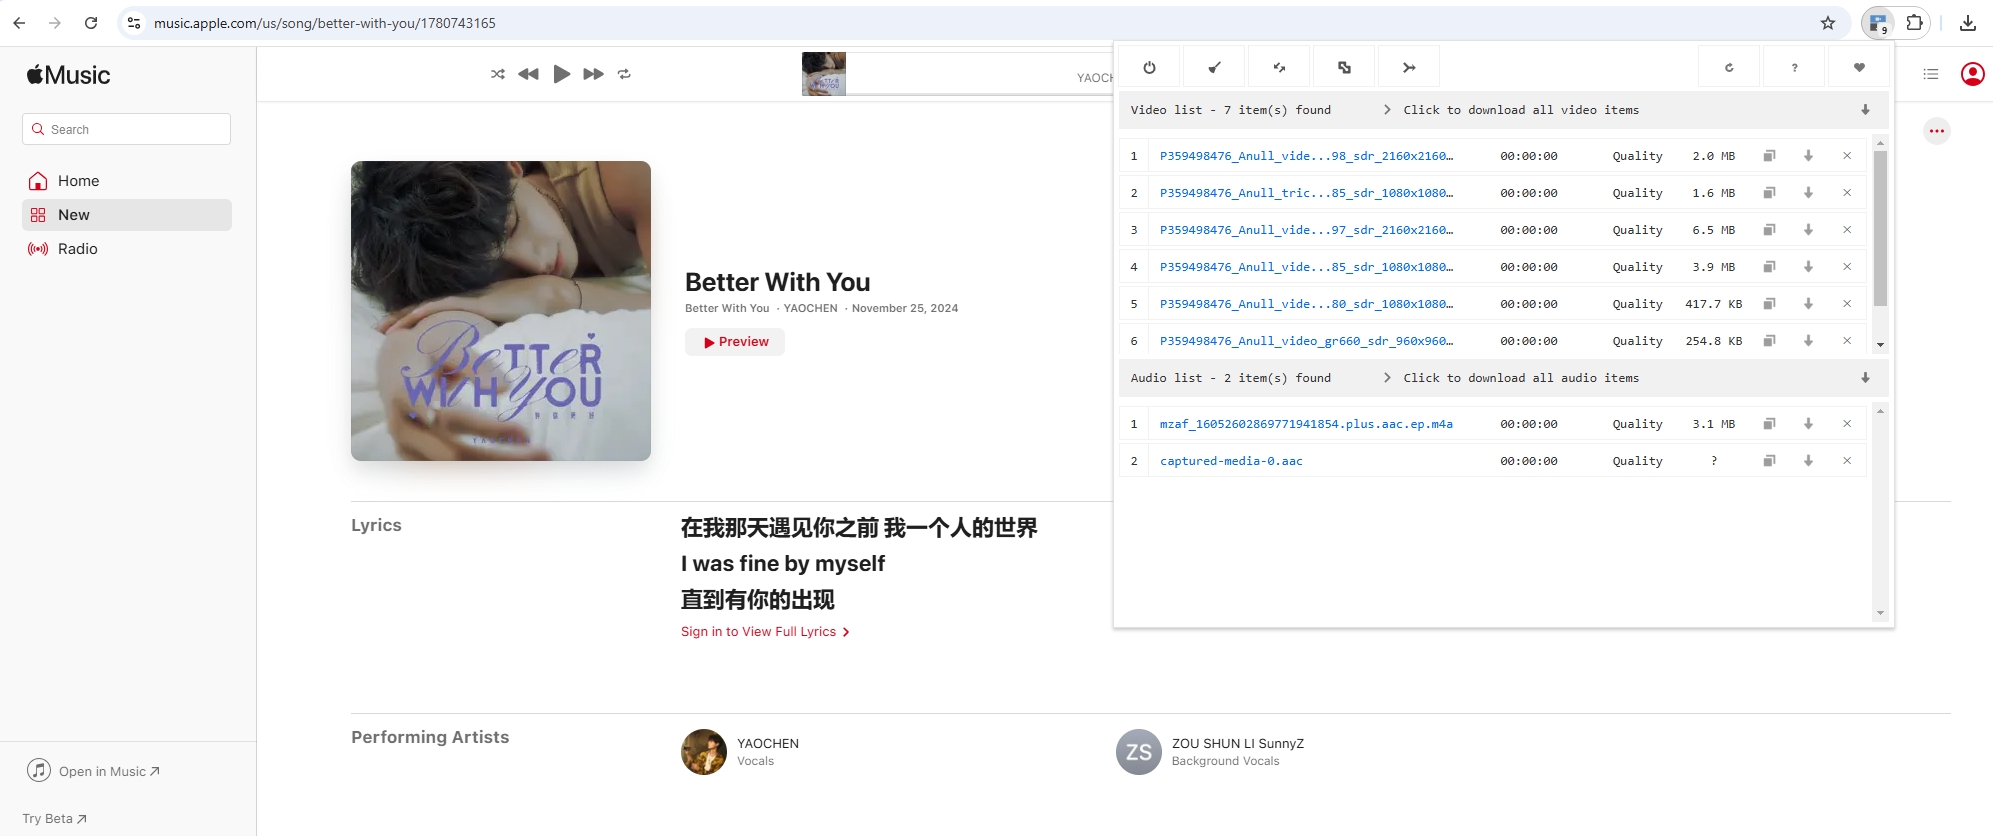Click the Apple Music account profile icon
Image resolution: width=1993 pixels, height=836 pixels.
point(1972,74)
